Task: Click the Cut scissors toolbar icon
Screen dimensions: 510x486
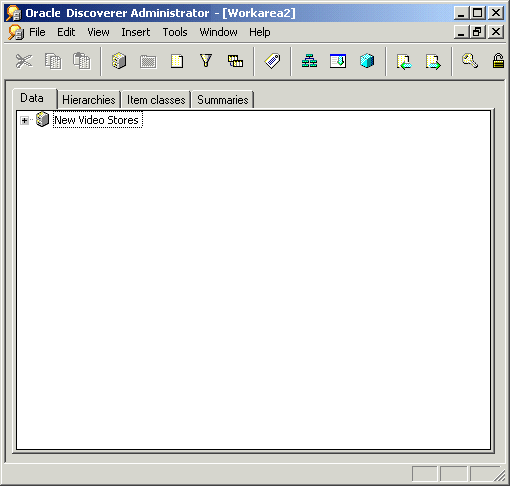Action: tap(24, 61)
